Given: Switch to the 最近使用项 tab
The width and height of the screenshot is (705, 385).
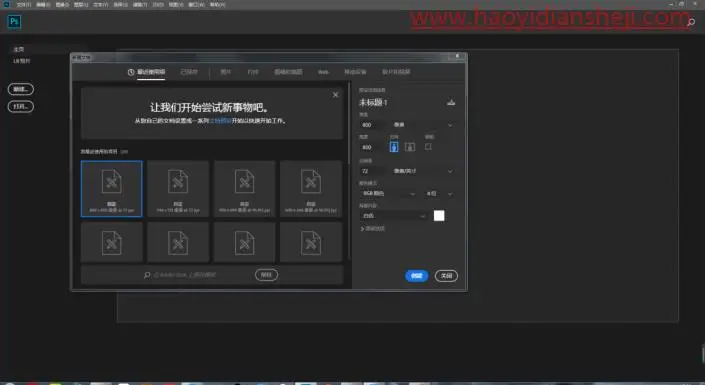Looking at the screenshot, I should point(147,72).
